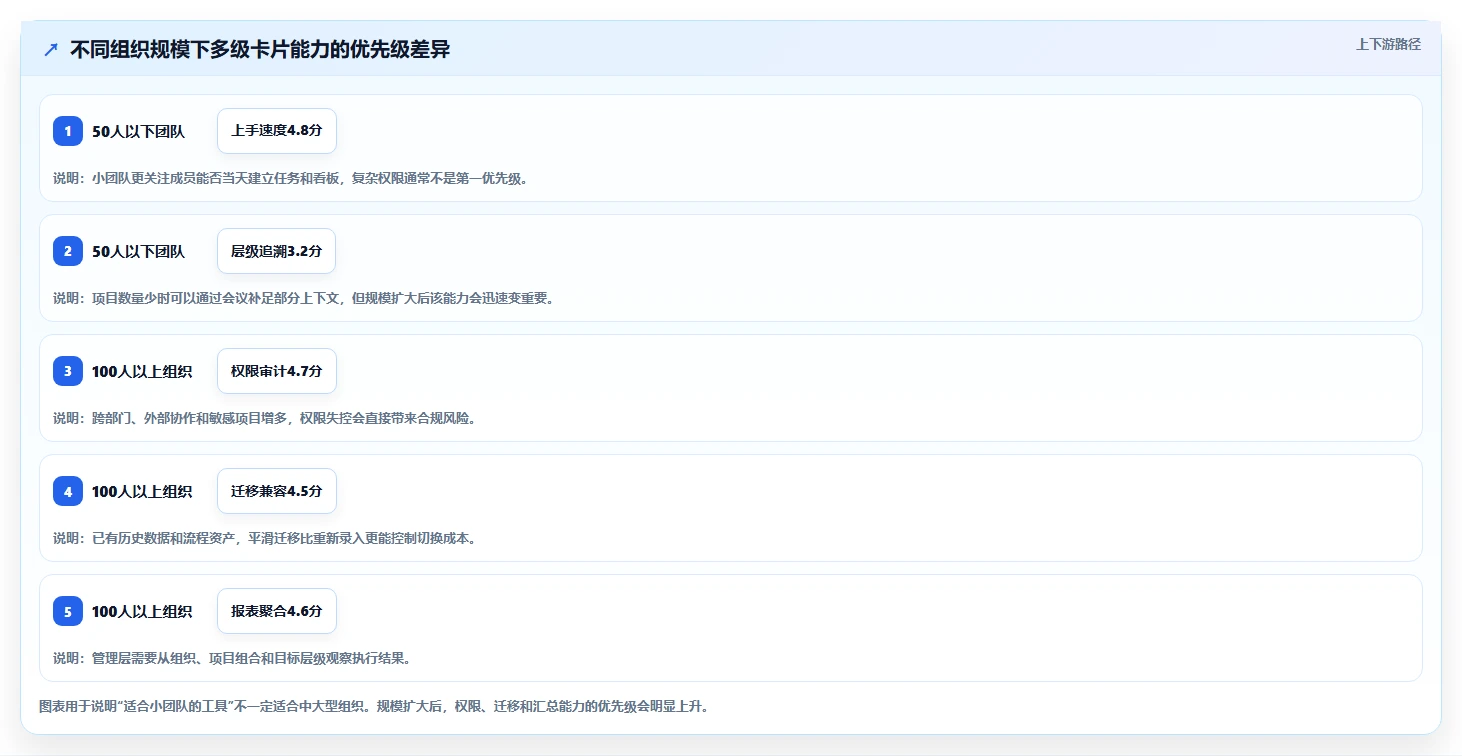Click the number 2 badge
Image resolution: width=1462 pixels, height=756 pixels.
pos(68,251)
